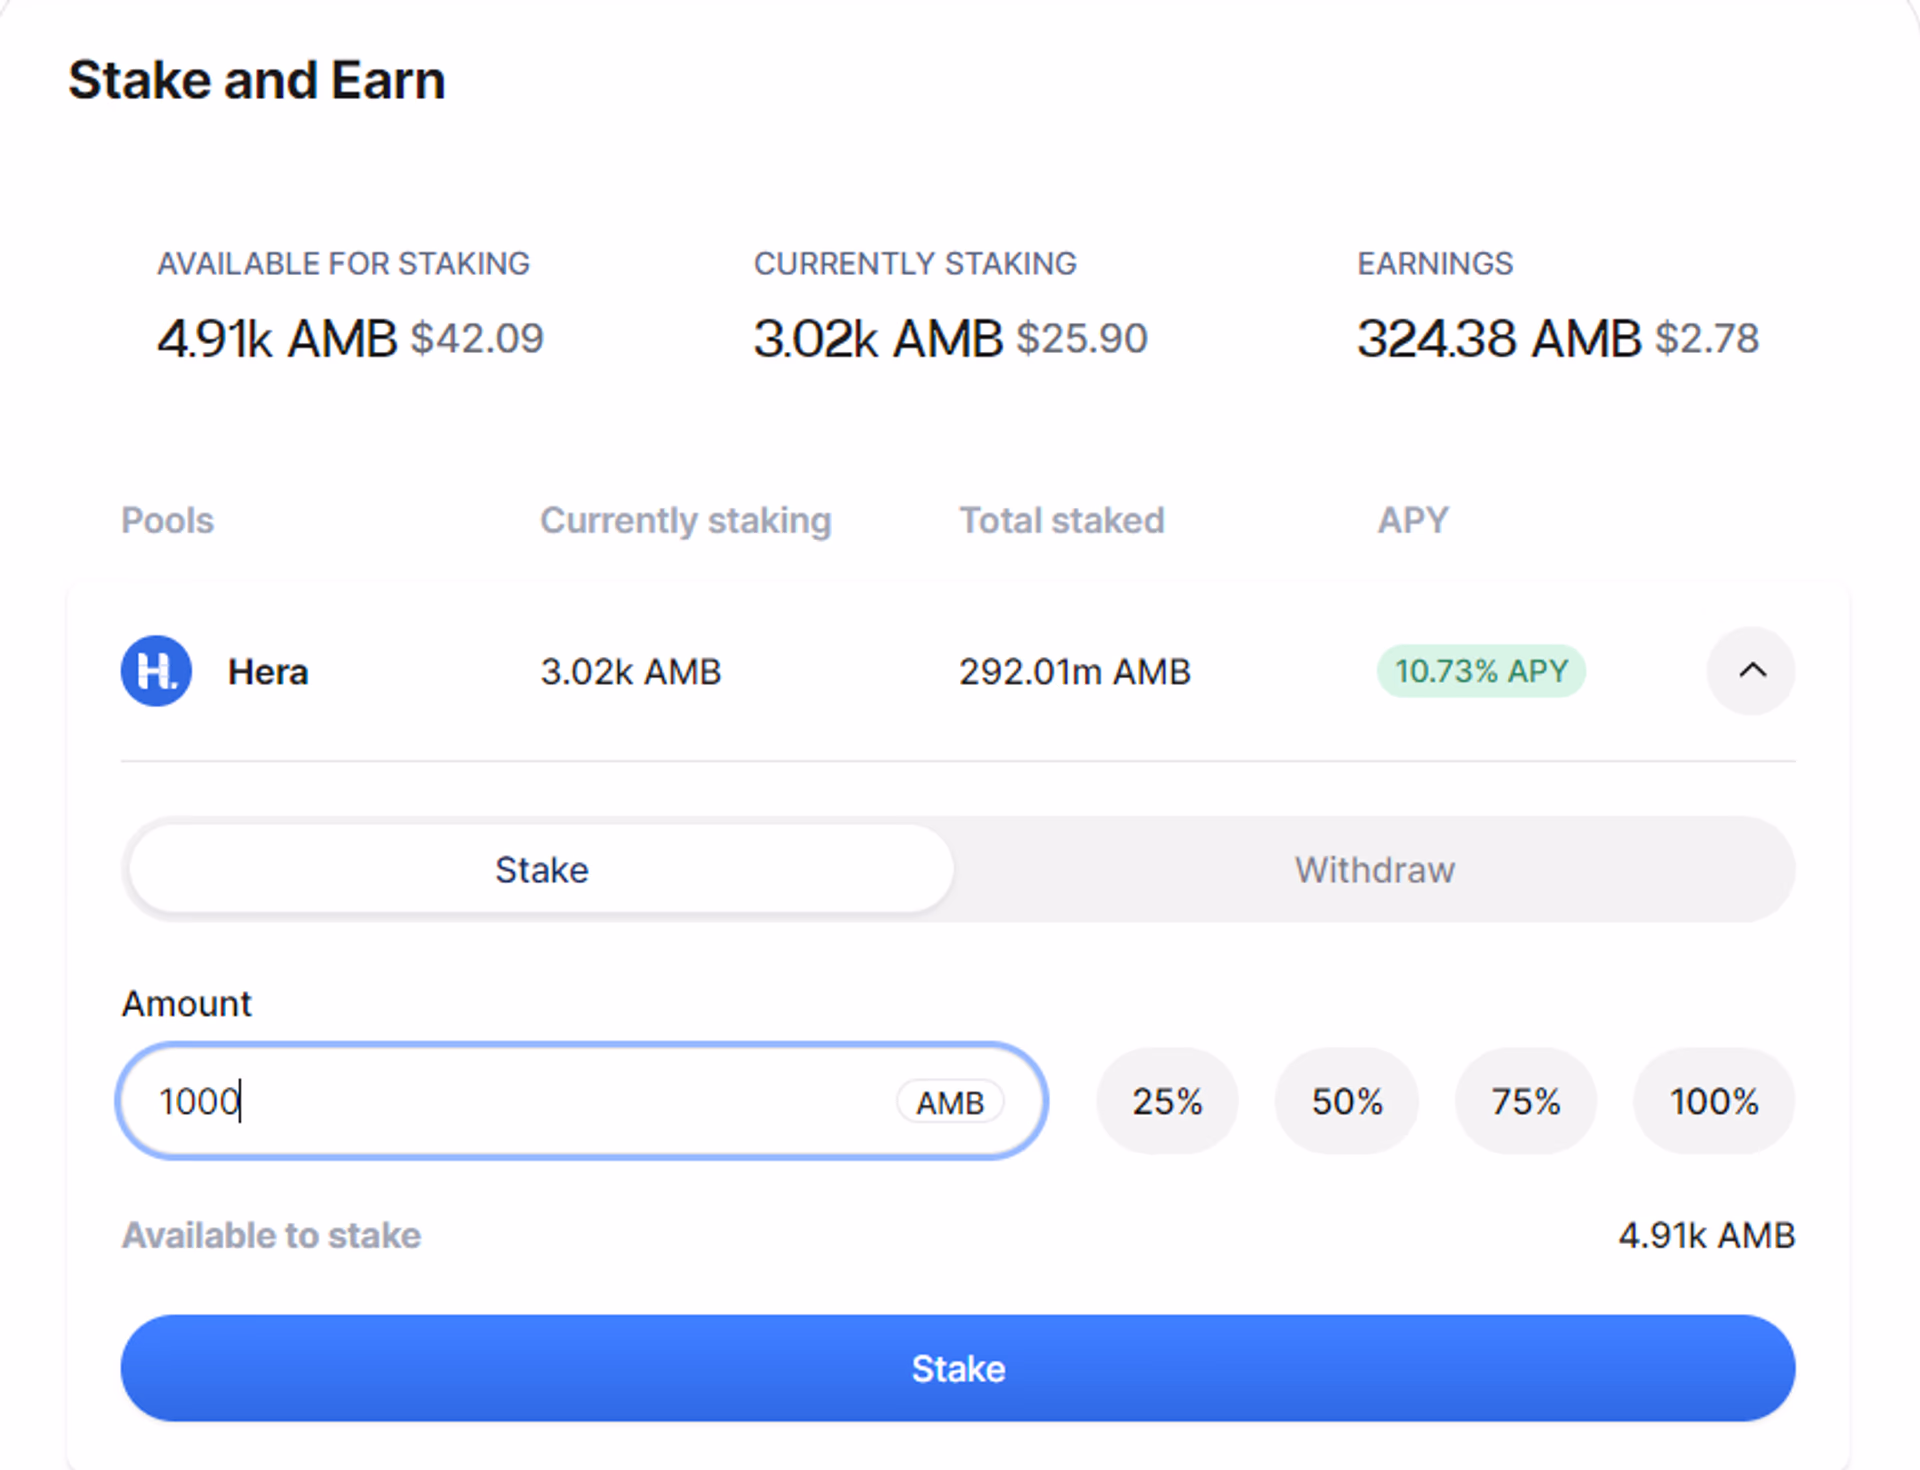Switch to the Withdraw tab
1920x1470 pixels.
click(x=1374, y=870)
